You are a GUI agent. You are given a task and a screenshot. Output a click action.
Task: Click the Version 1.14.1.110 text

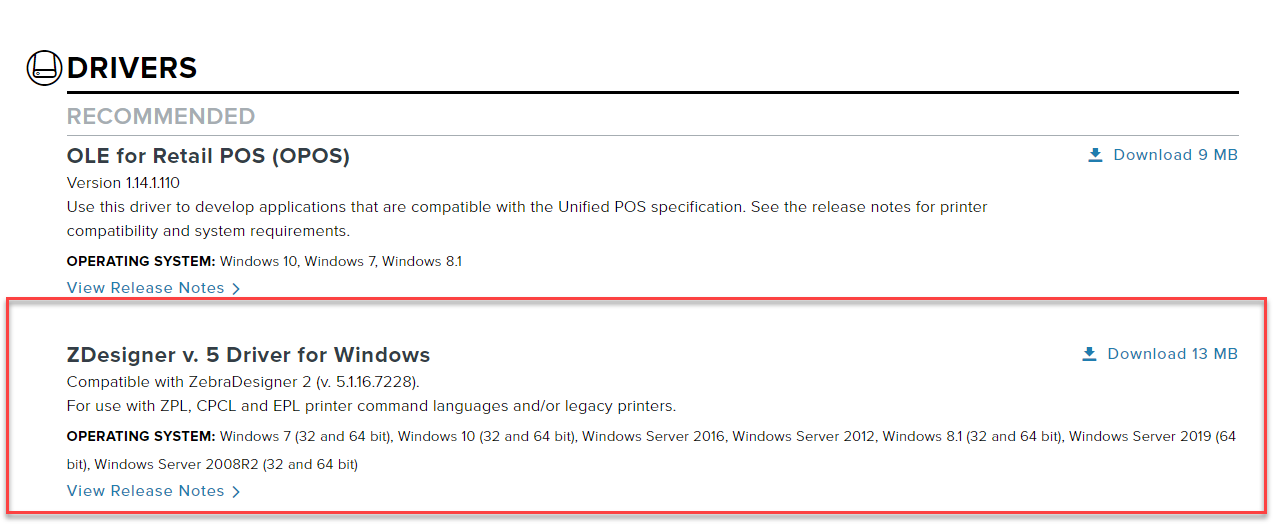pyautogui.click(x=123, y=183)
